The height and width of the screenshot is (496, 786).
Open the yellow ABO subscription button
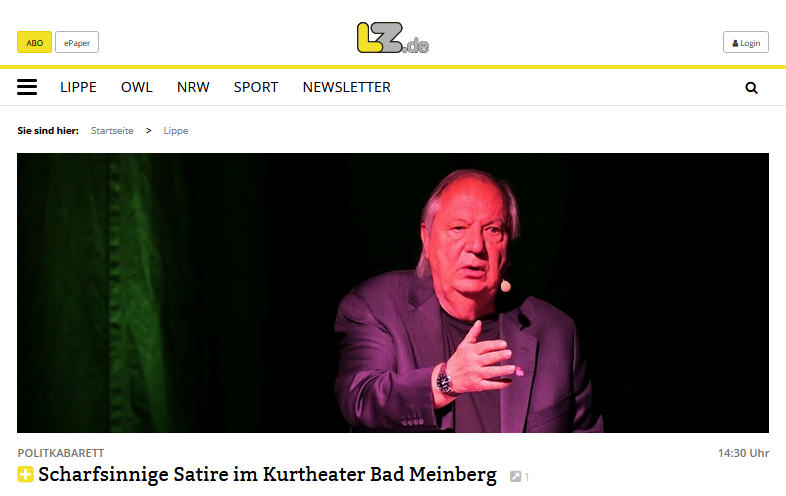click(34, 43)
